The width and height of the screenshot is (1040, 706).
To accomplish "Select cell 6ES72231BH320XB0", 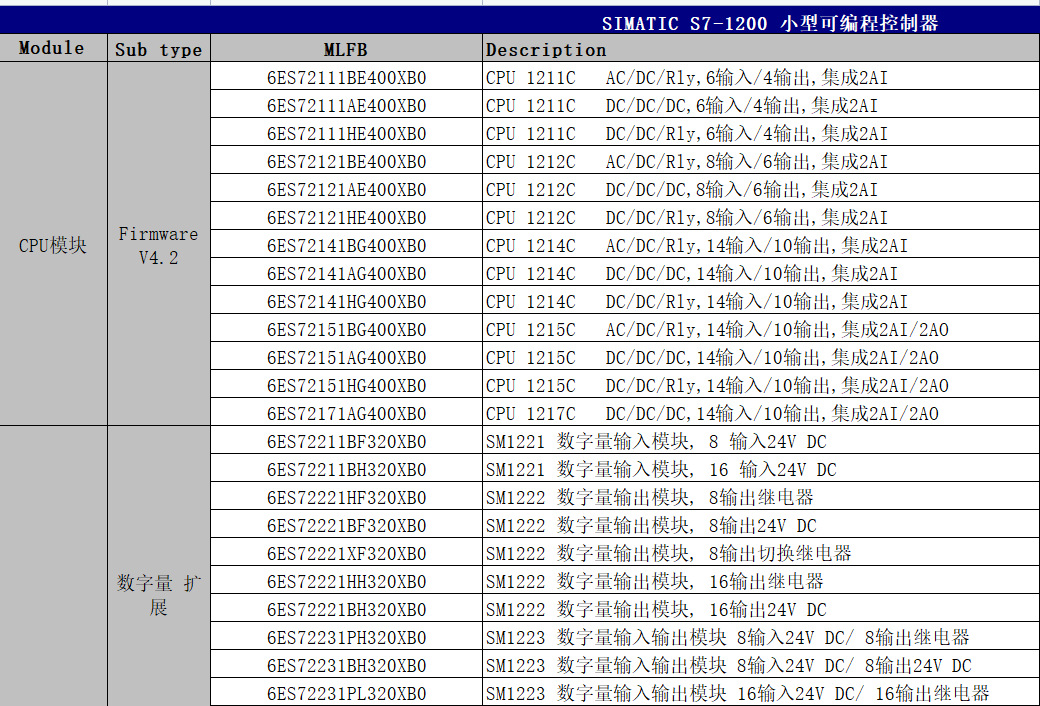I will click(x=346, y=665).
